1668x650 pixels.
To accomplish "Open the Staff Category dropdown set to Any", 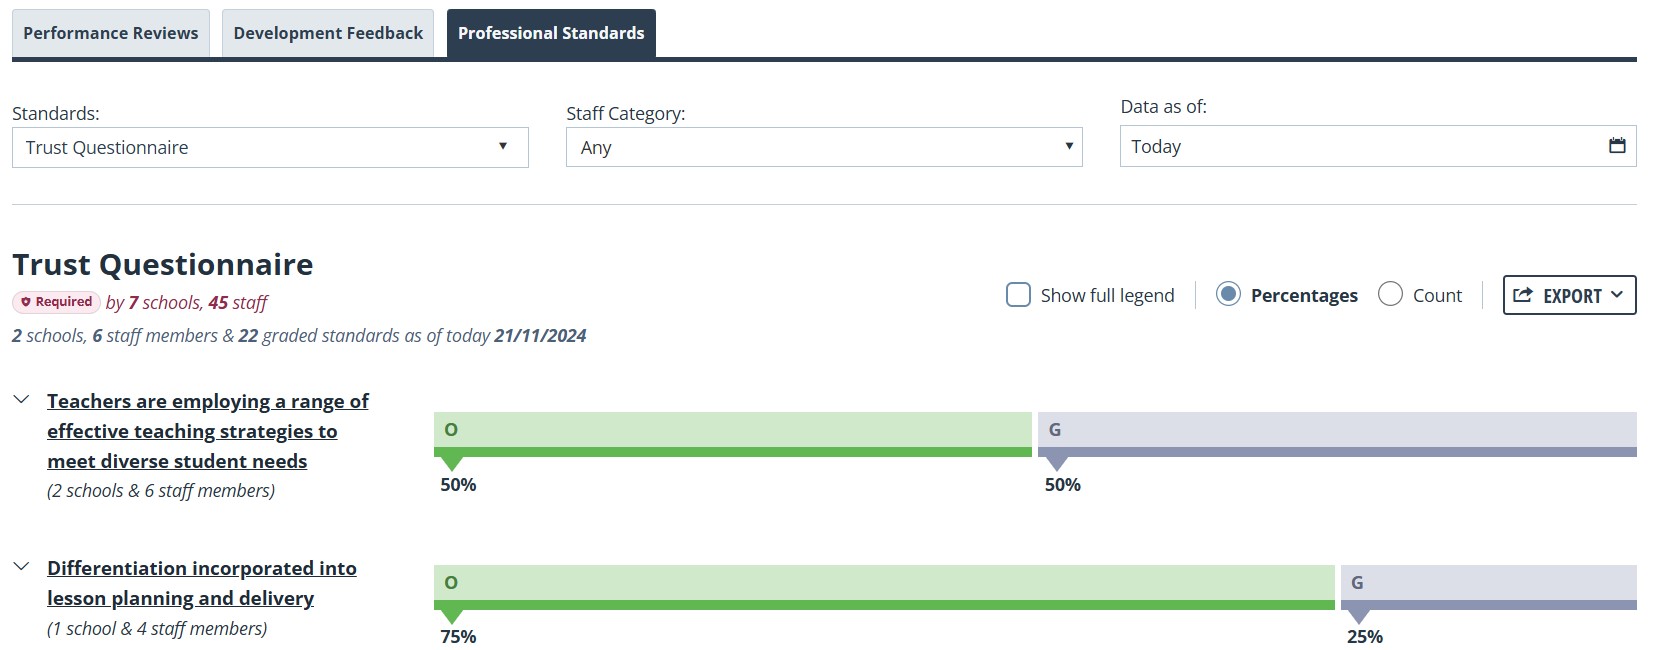I will click(x=824, y=147).
